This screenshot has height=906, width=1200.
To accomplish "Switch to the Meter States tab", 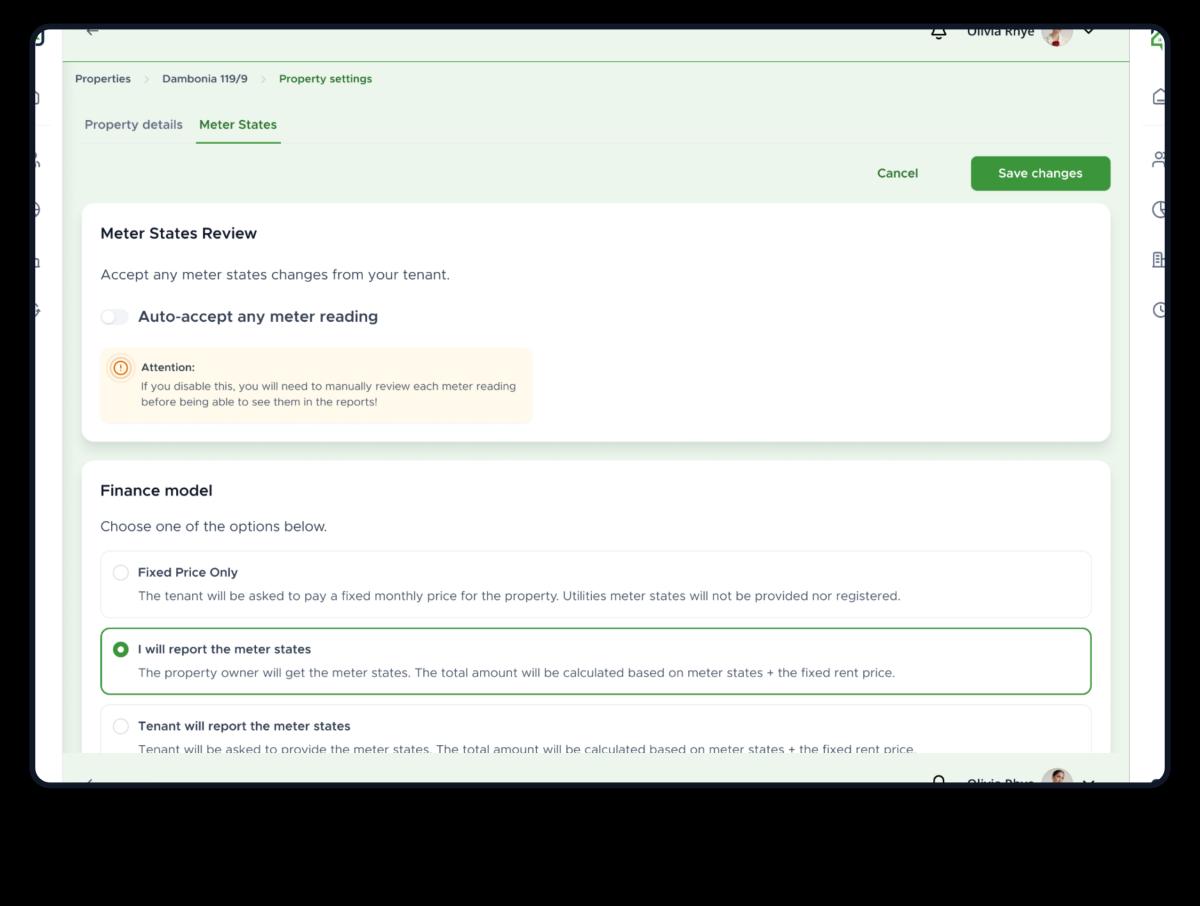I will (238, 125).
